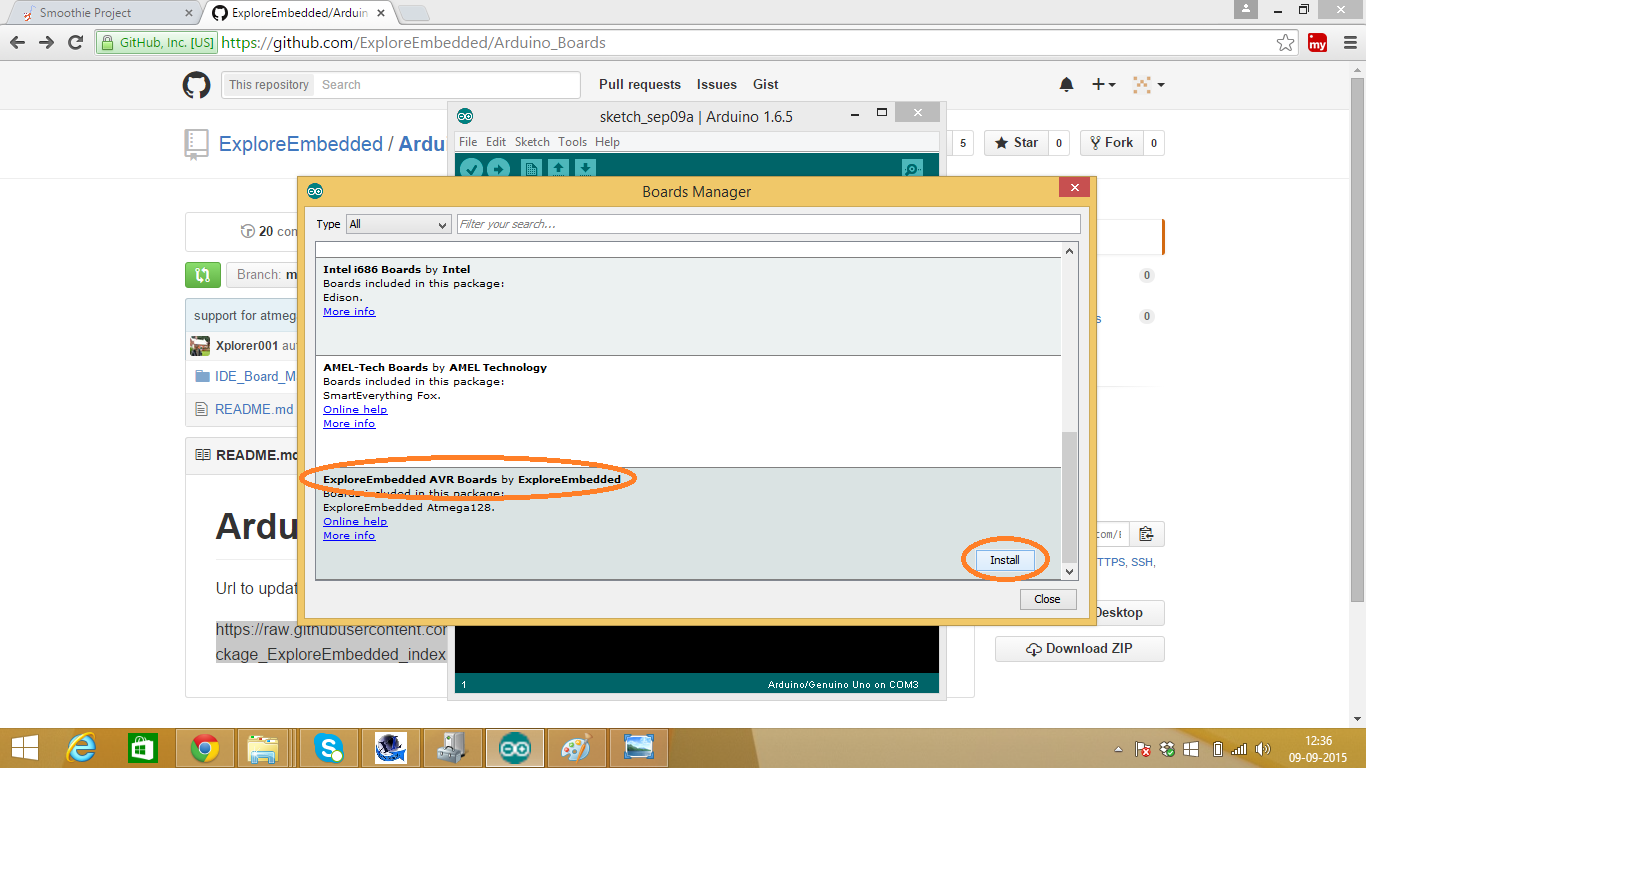Open Windows Start button
Viewport: 1636px width, 896px height.
(24, 748)
